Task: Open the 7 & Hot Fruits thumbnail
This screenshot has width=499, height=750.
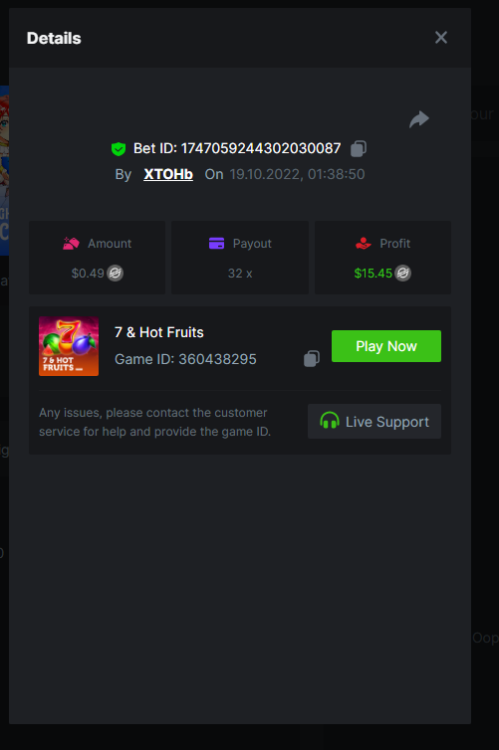Action: point(69,346)
